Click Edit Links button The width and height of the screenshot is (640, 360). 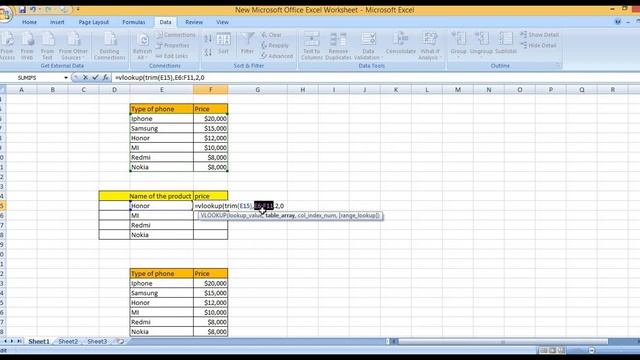[x=172, y=56]
